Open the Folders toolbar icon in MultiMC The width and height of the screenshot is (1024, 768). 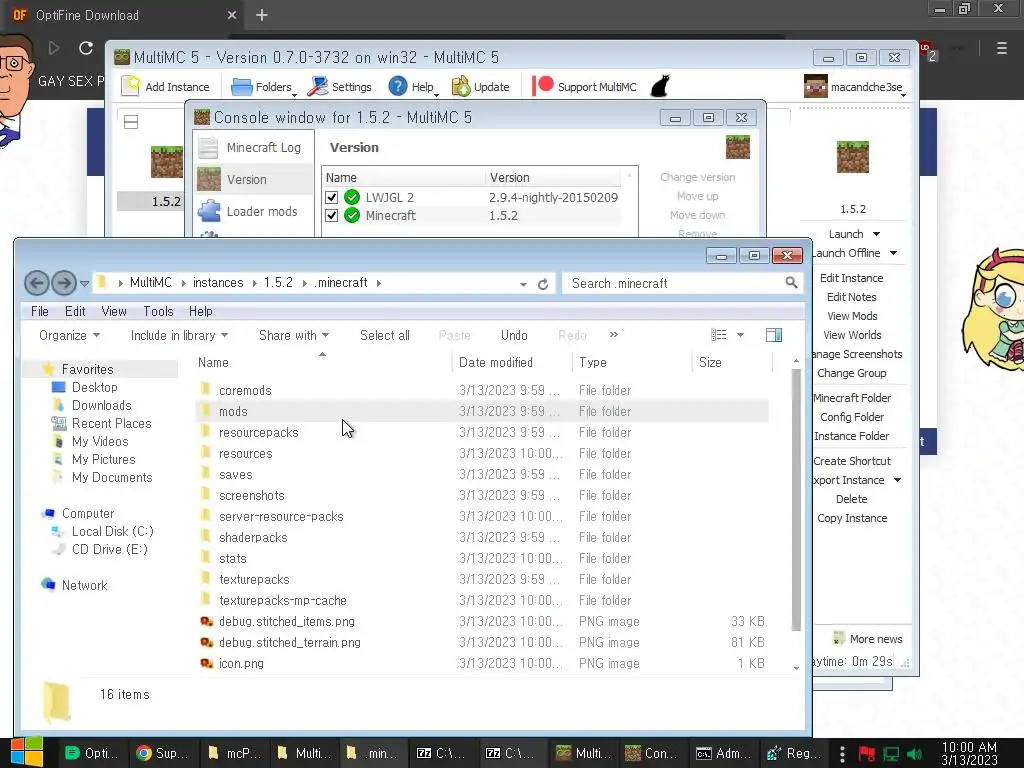242,86
